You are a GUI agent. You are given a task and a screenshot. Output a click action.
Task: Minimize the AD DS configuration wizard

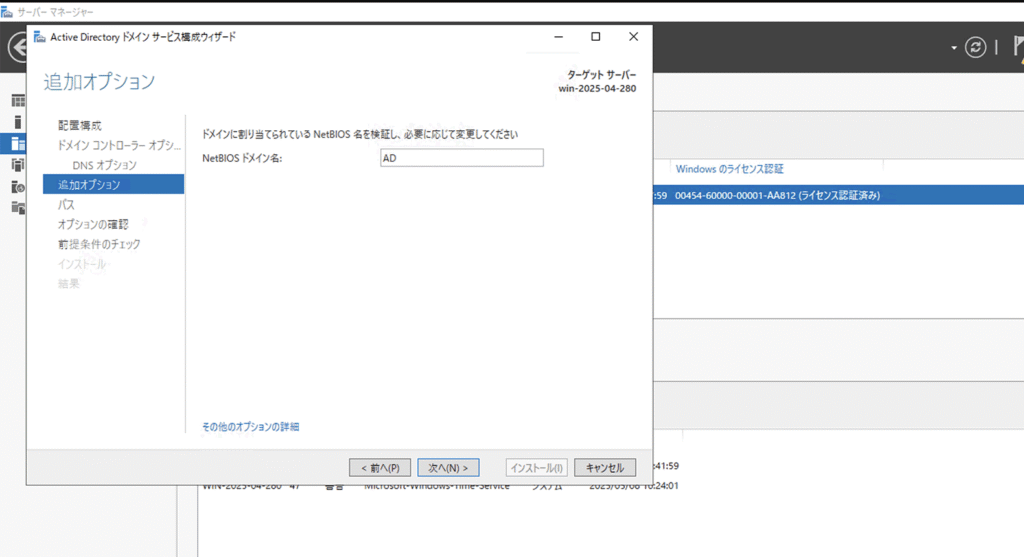(558, 37)
